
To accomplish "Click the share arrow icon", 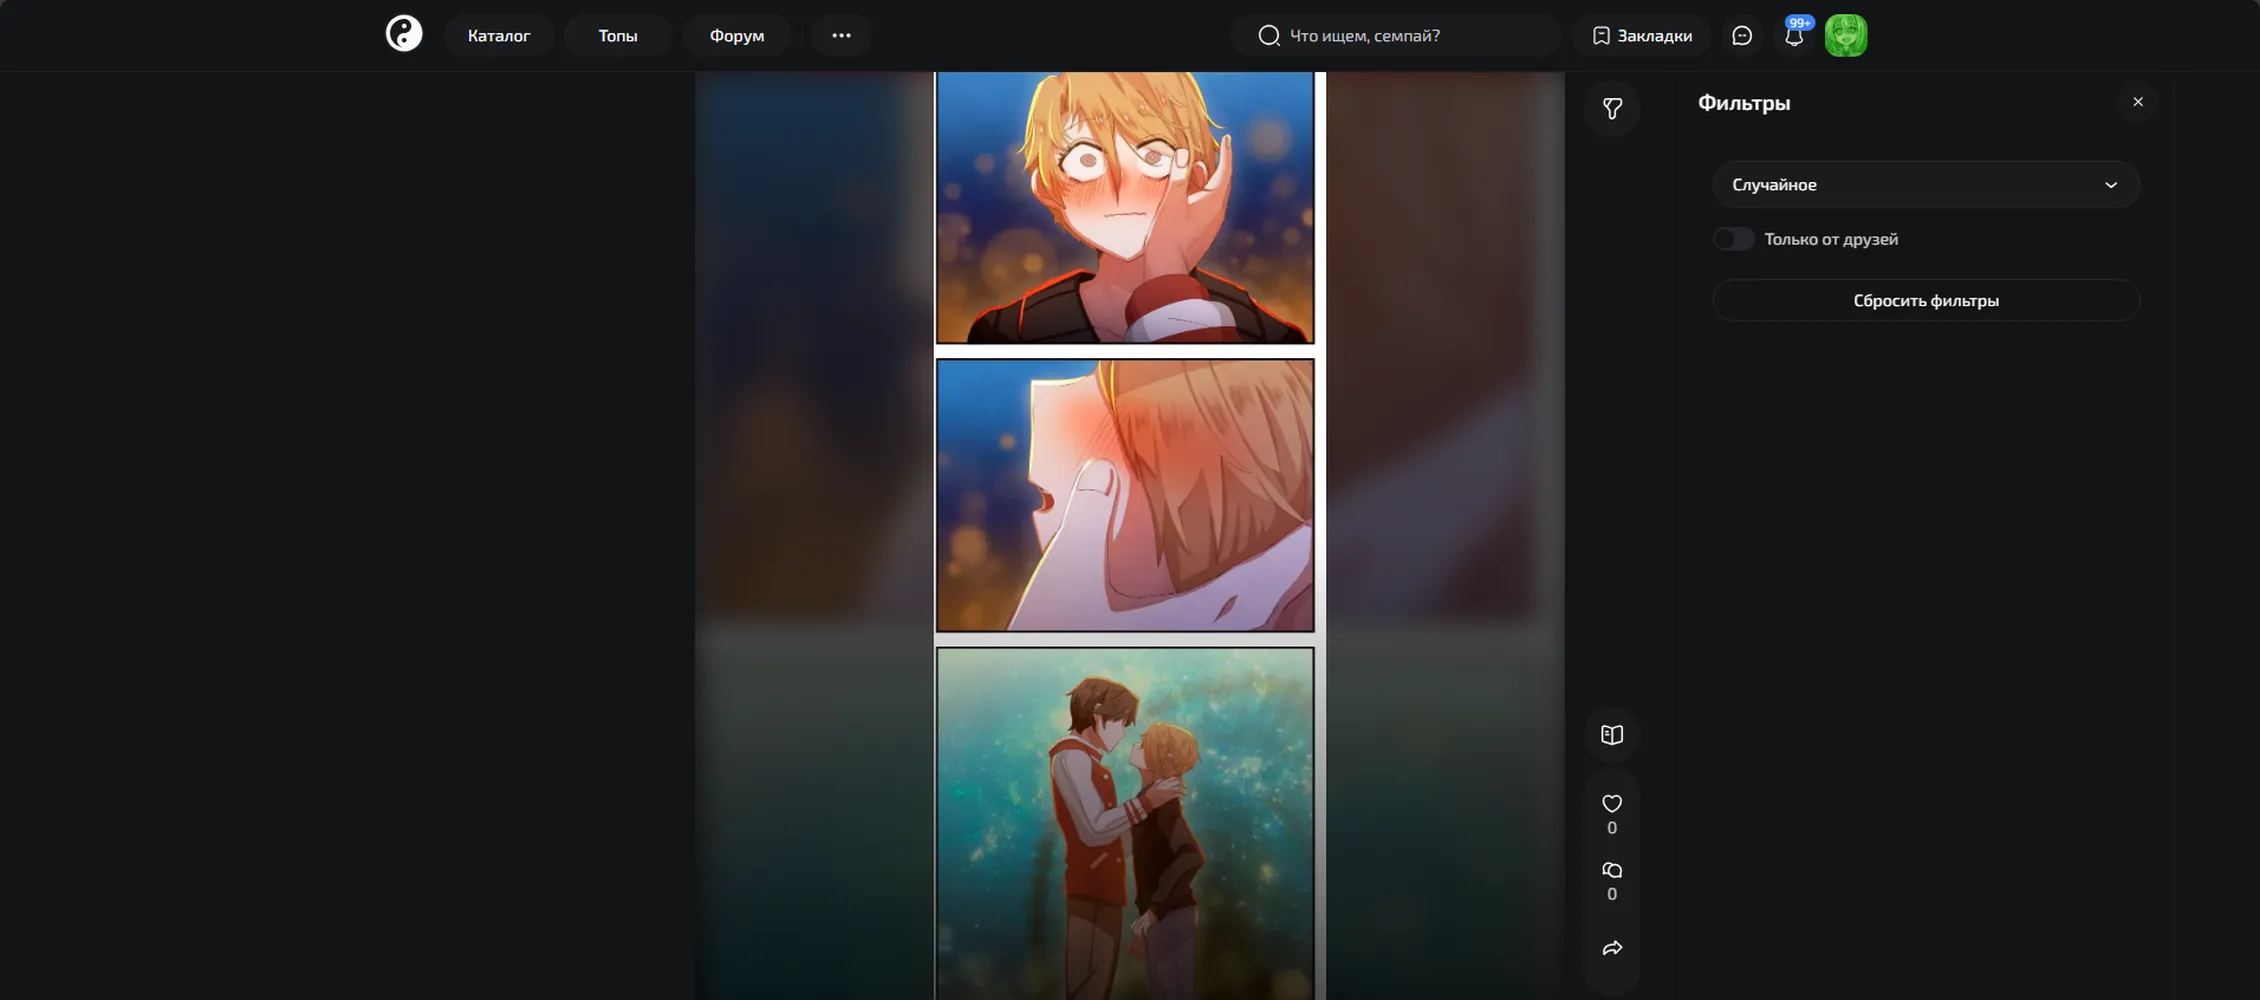I will tap(1612, 948).
